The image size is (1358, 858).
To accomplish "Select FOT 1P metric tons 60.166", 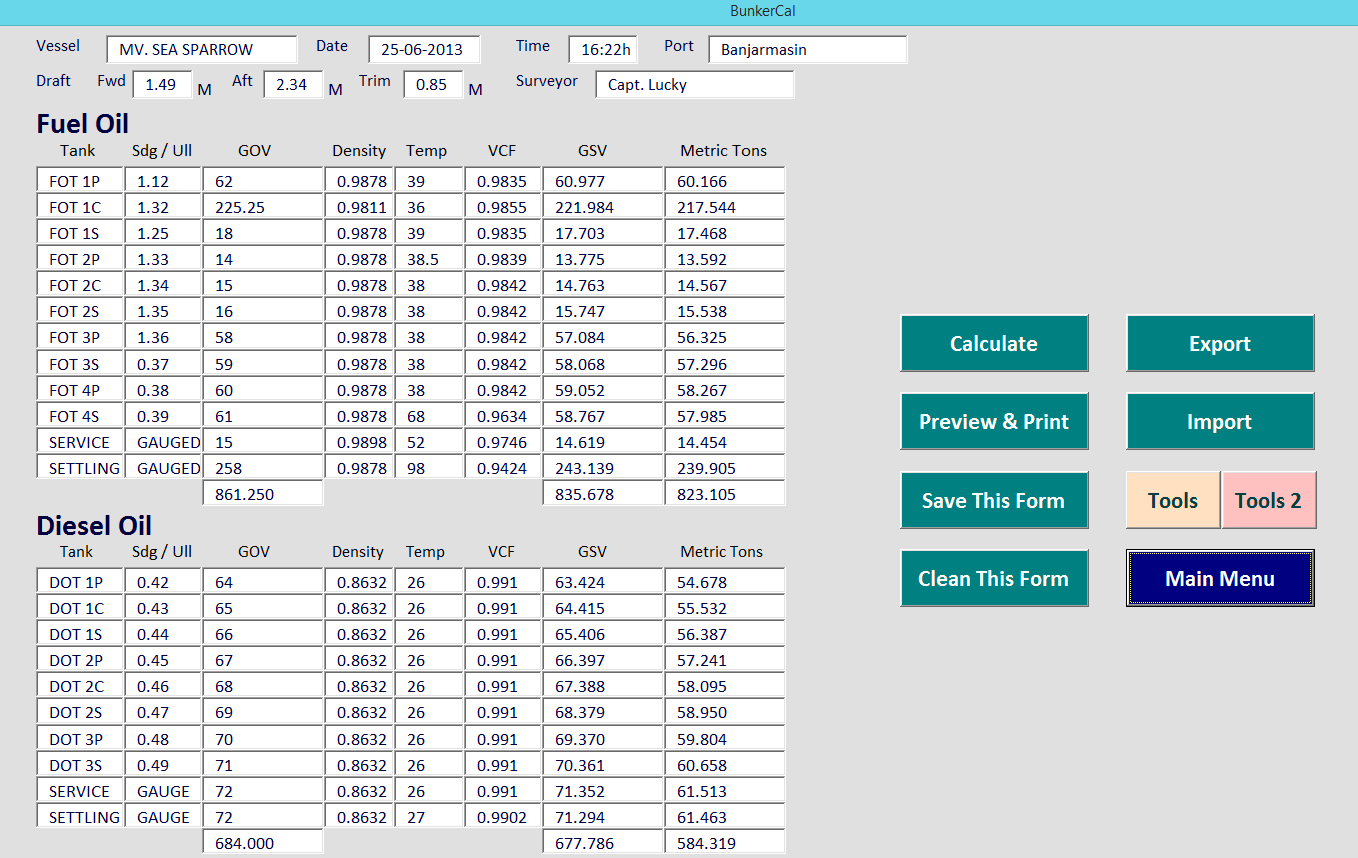I will (725, 181).
